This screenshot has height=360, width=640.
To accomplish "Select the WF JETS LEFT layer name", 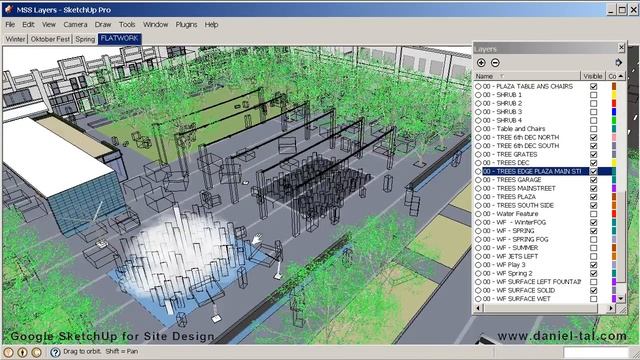I will coord(510,256).
